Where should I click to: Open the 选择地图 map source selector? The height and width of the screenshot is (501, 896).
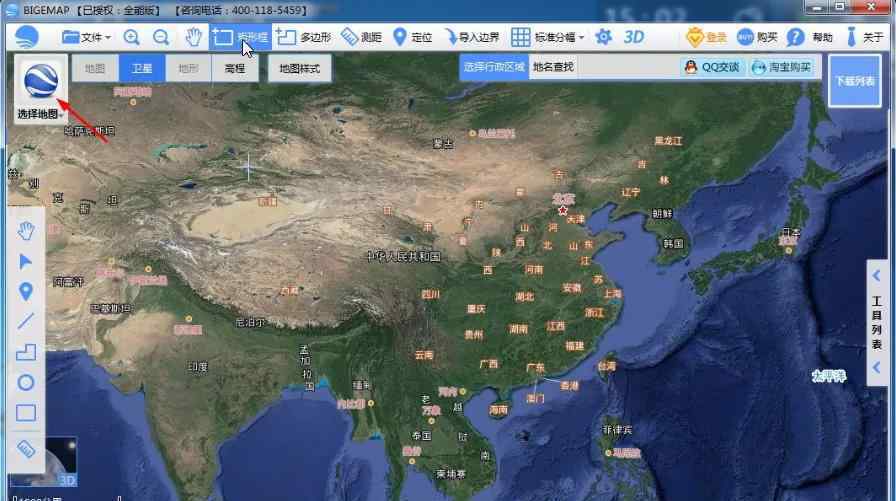coord(41,89)
